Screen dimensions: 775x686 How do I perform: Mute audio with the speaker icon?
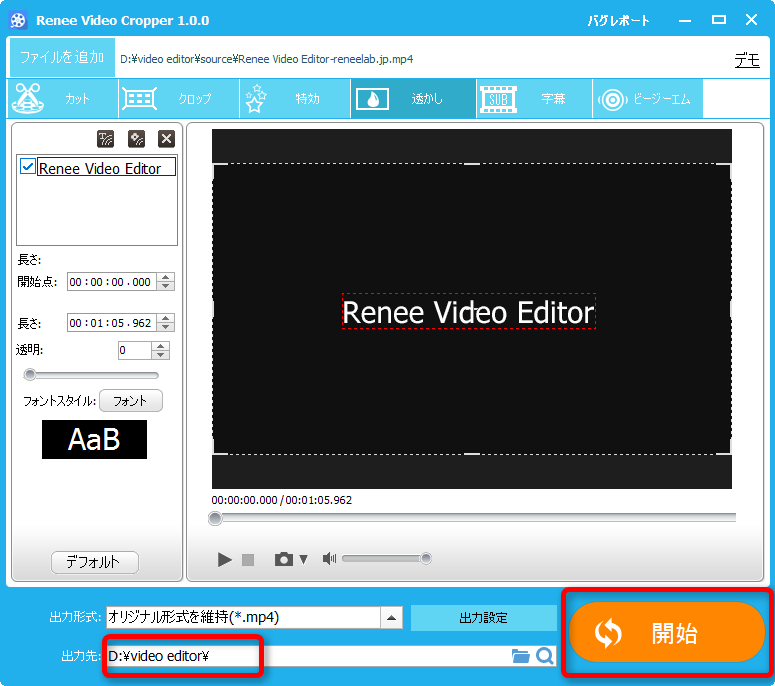[x=329, y=558]
